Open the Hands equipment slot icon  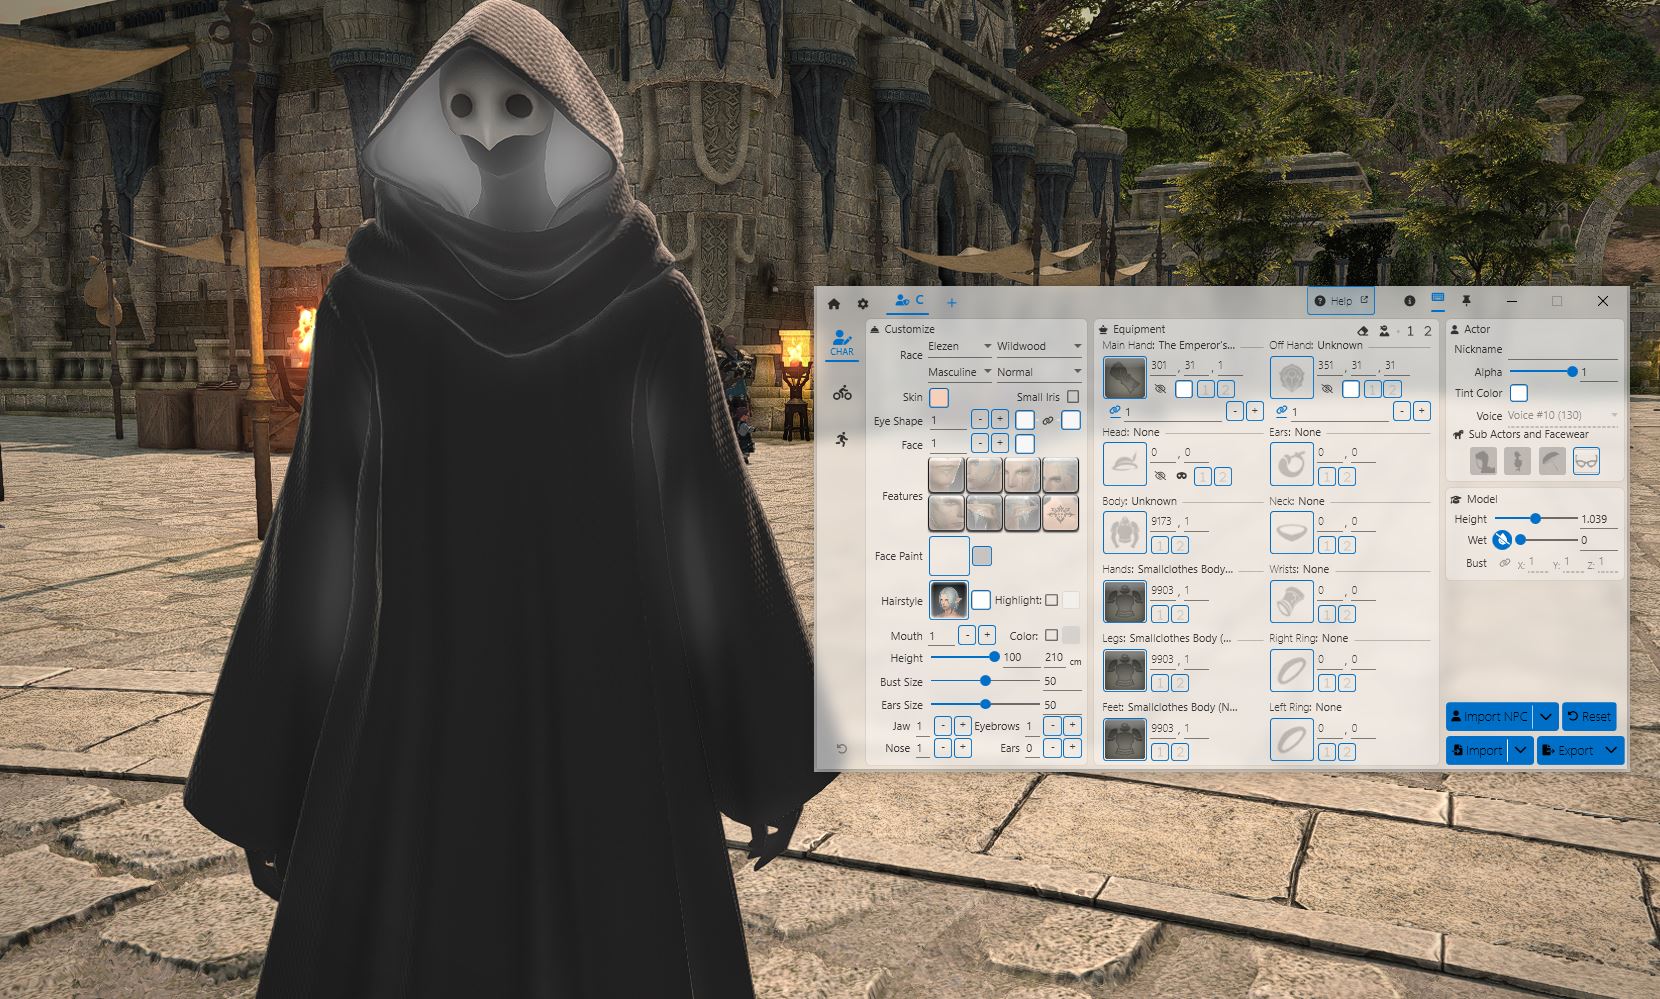pyautogui.click(x=1124, y=602)
